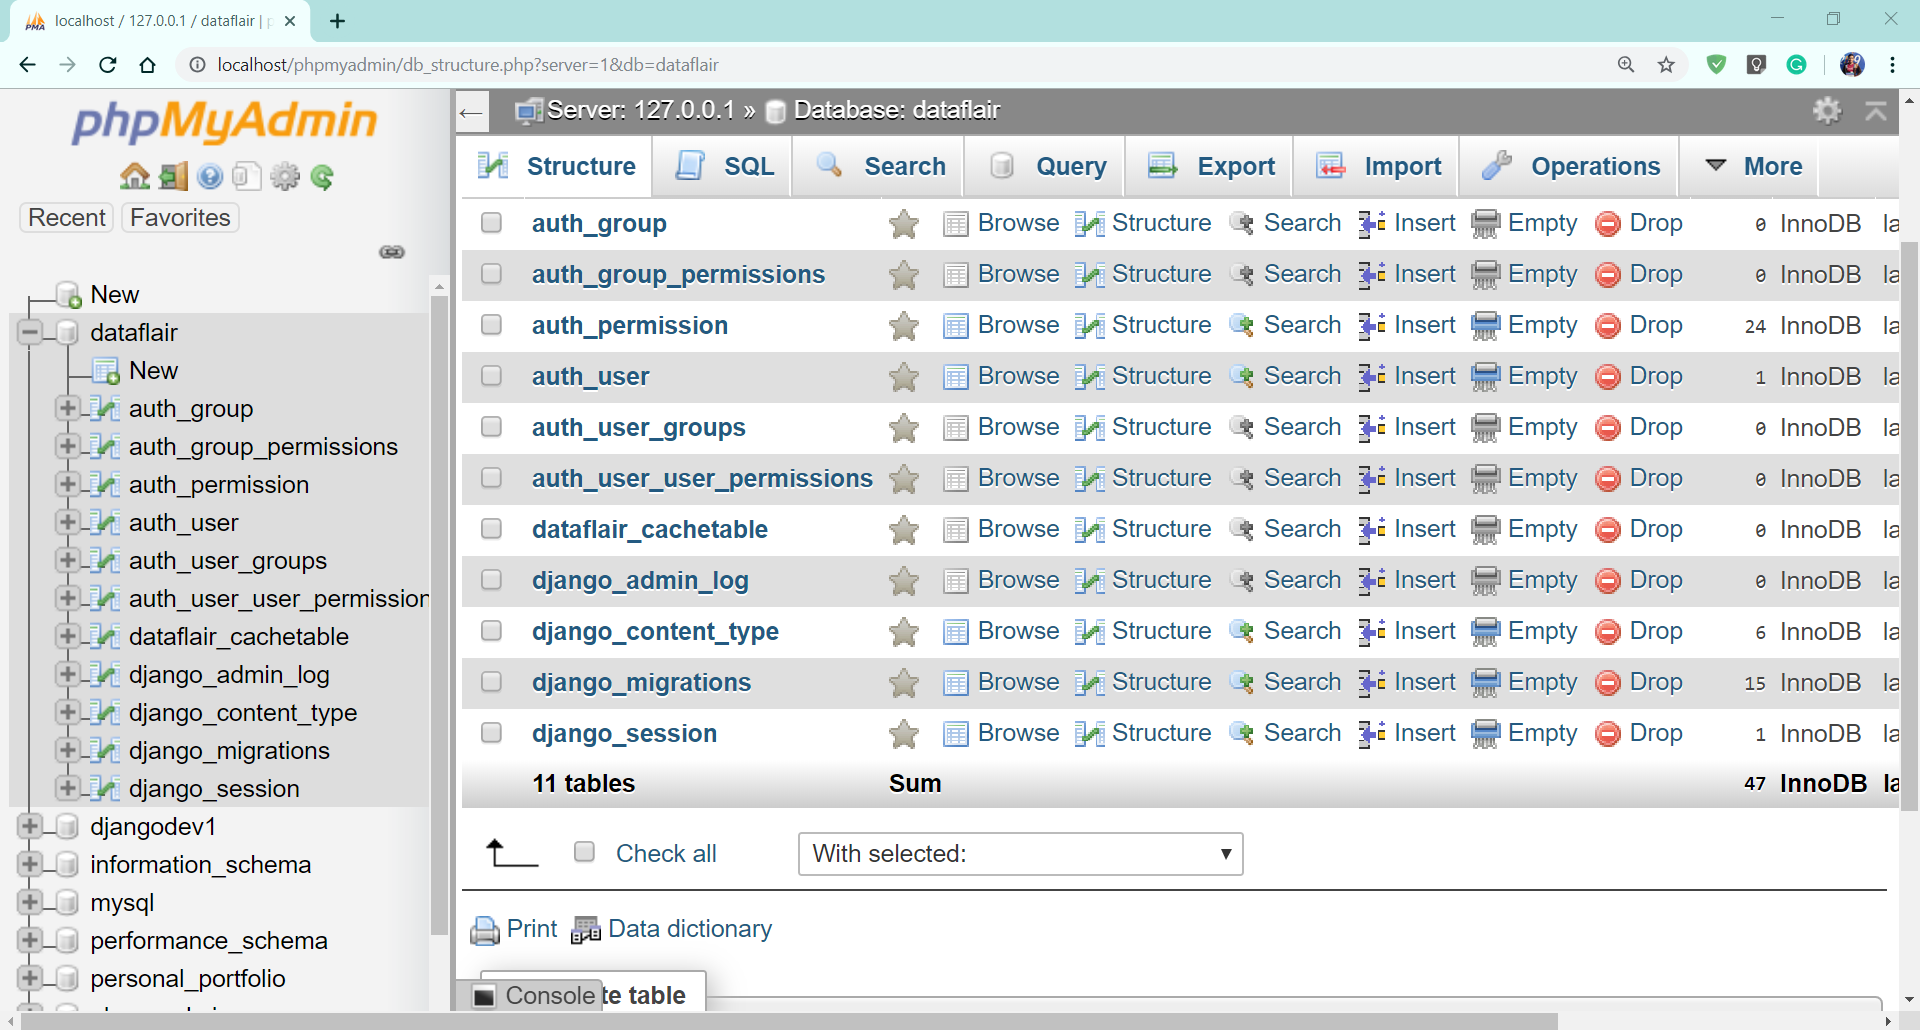Open page settings gear in header

pos(1827,110)
